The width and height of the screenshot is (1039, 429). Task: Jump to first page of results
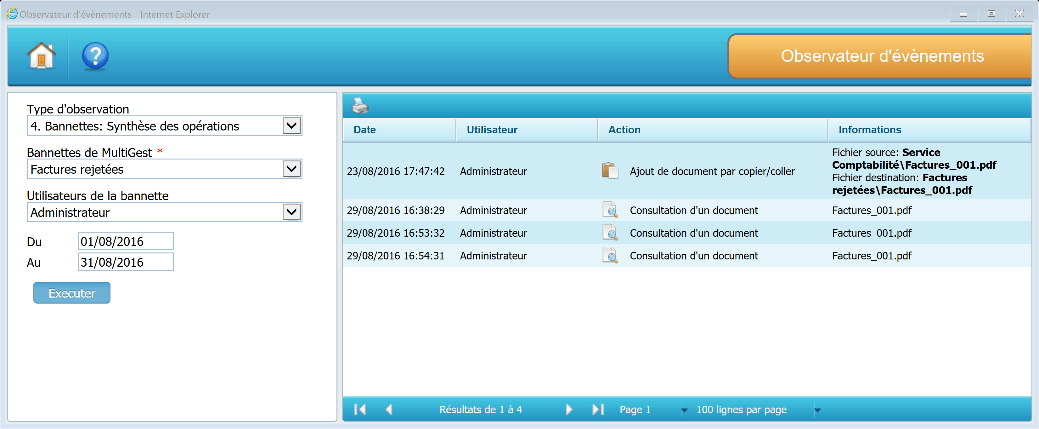(x=360, y=409)
